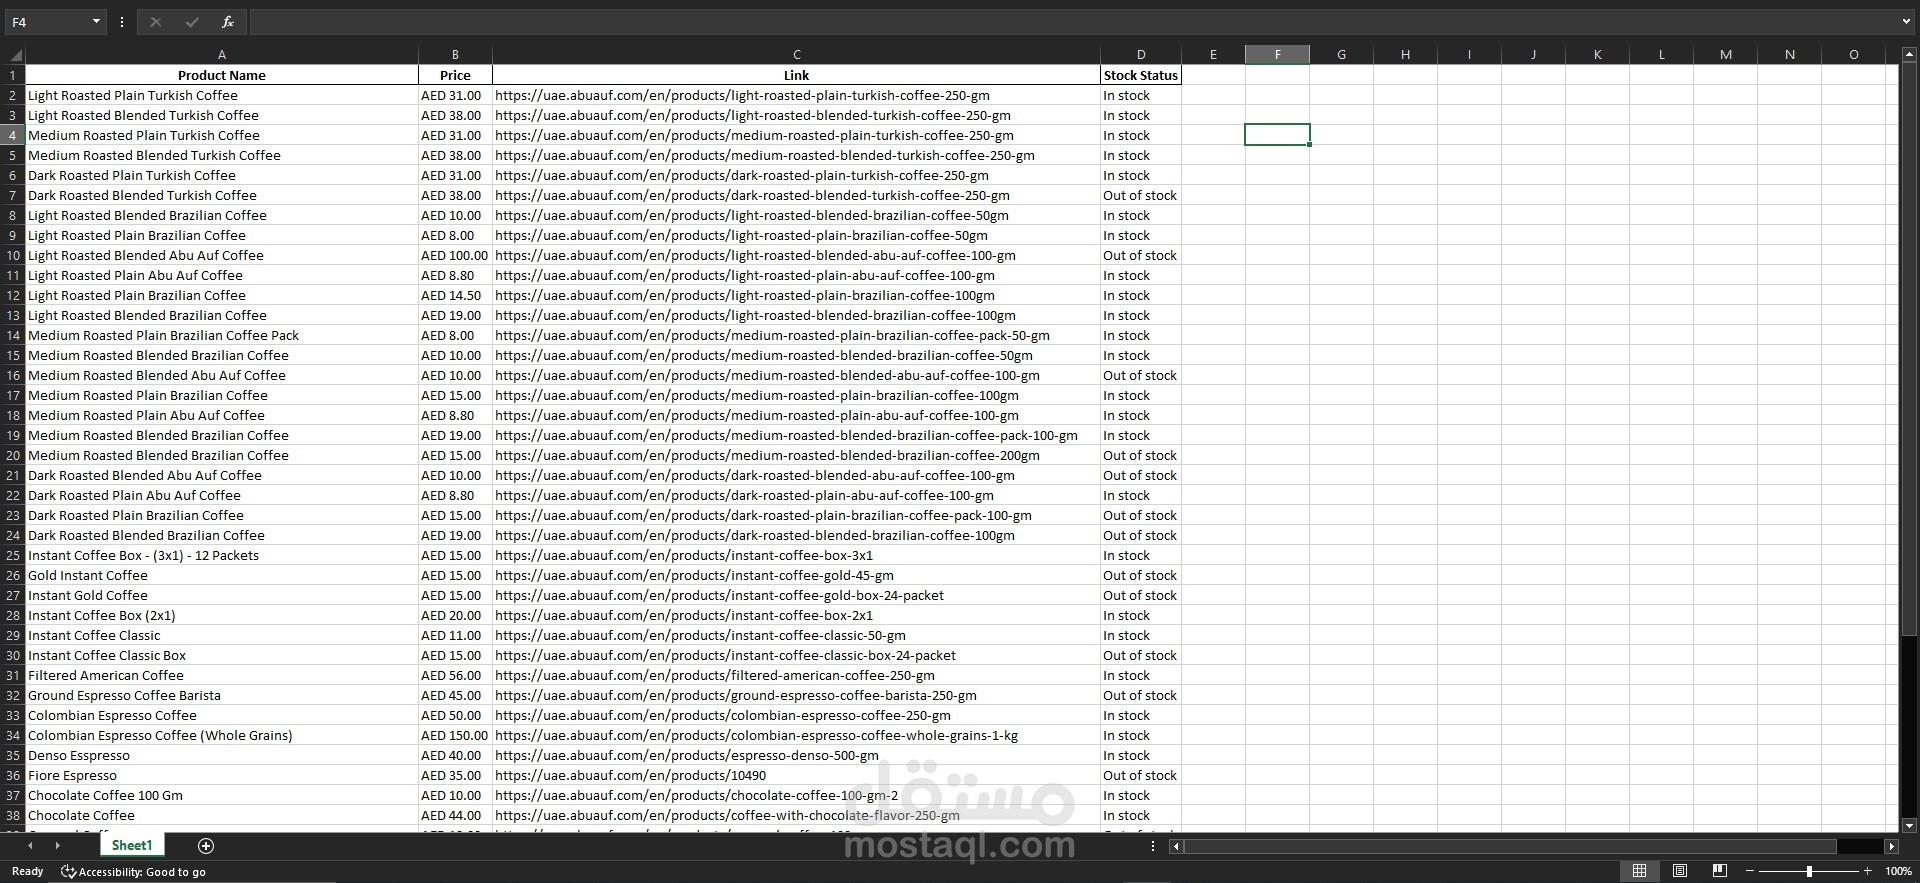Click the zoom out minus button

click(1750, 871)
